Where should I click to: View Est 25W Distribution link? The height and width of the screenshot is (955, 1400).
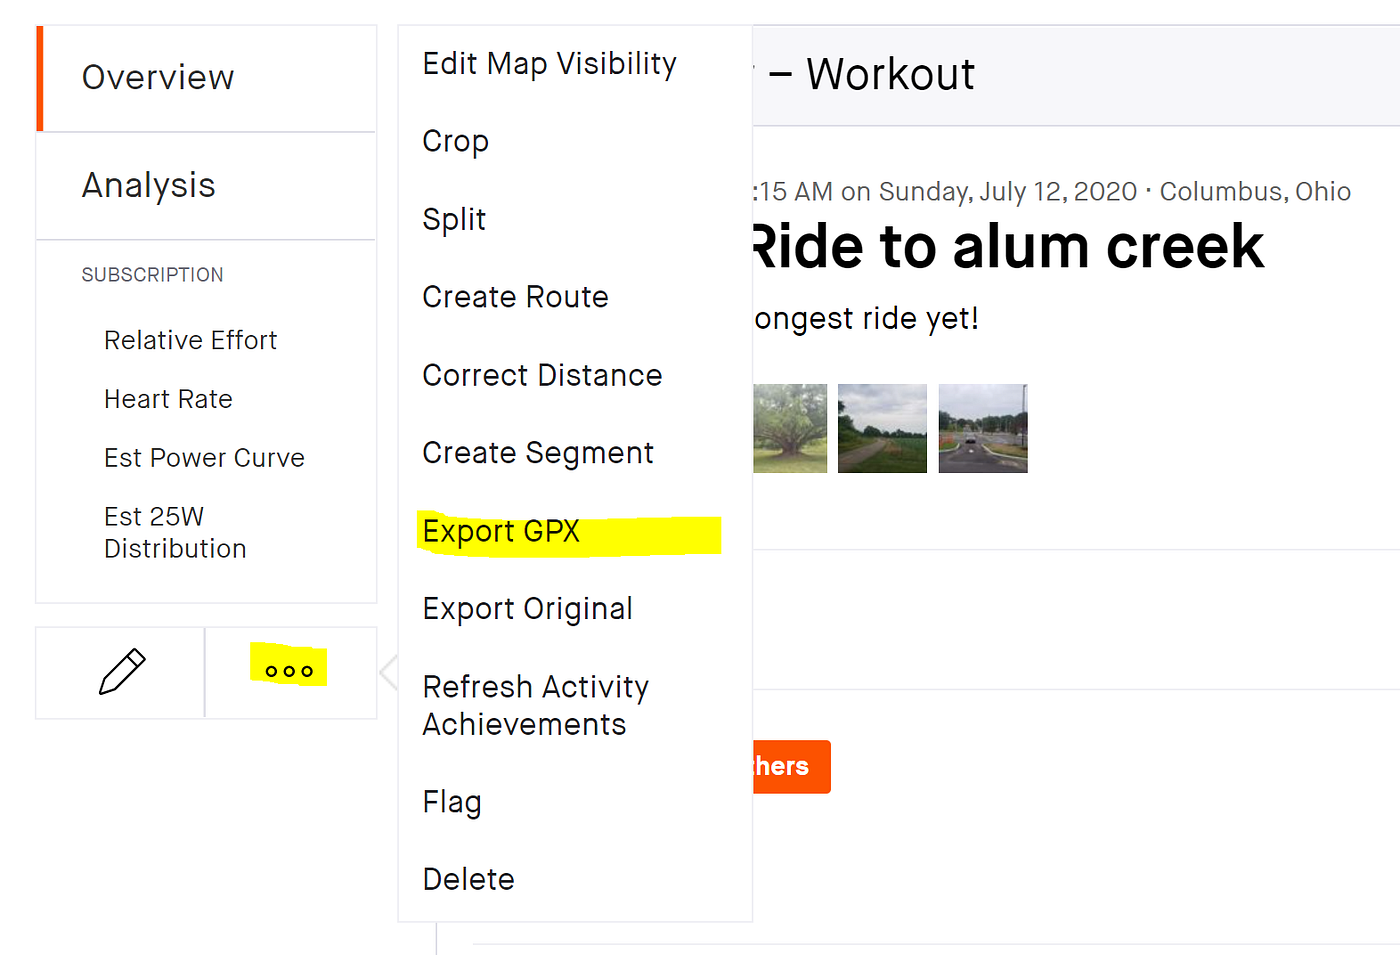coord(175,533)
